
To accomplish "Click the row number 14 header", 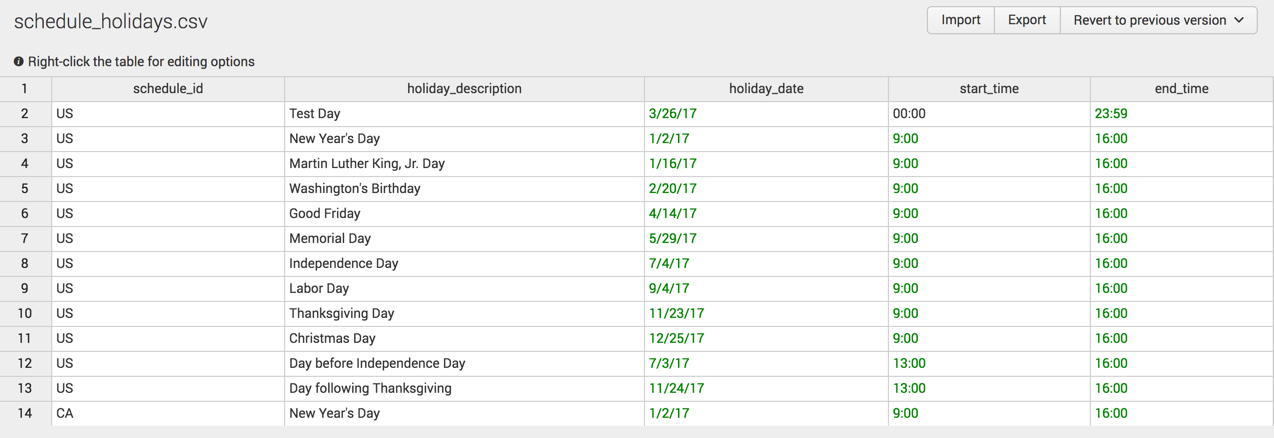I will 25,413.
